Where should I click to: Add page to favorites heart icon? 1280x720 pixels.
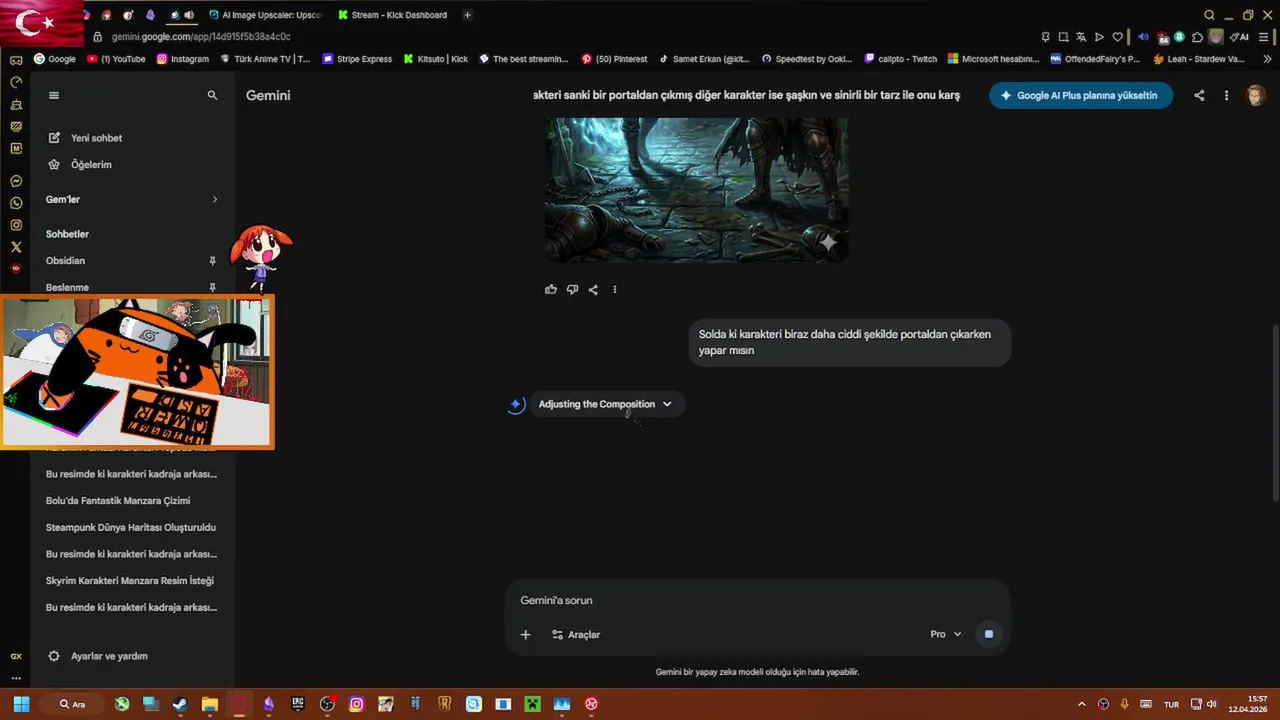tap(1118, 37)
